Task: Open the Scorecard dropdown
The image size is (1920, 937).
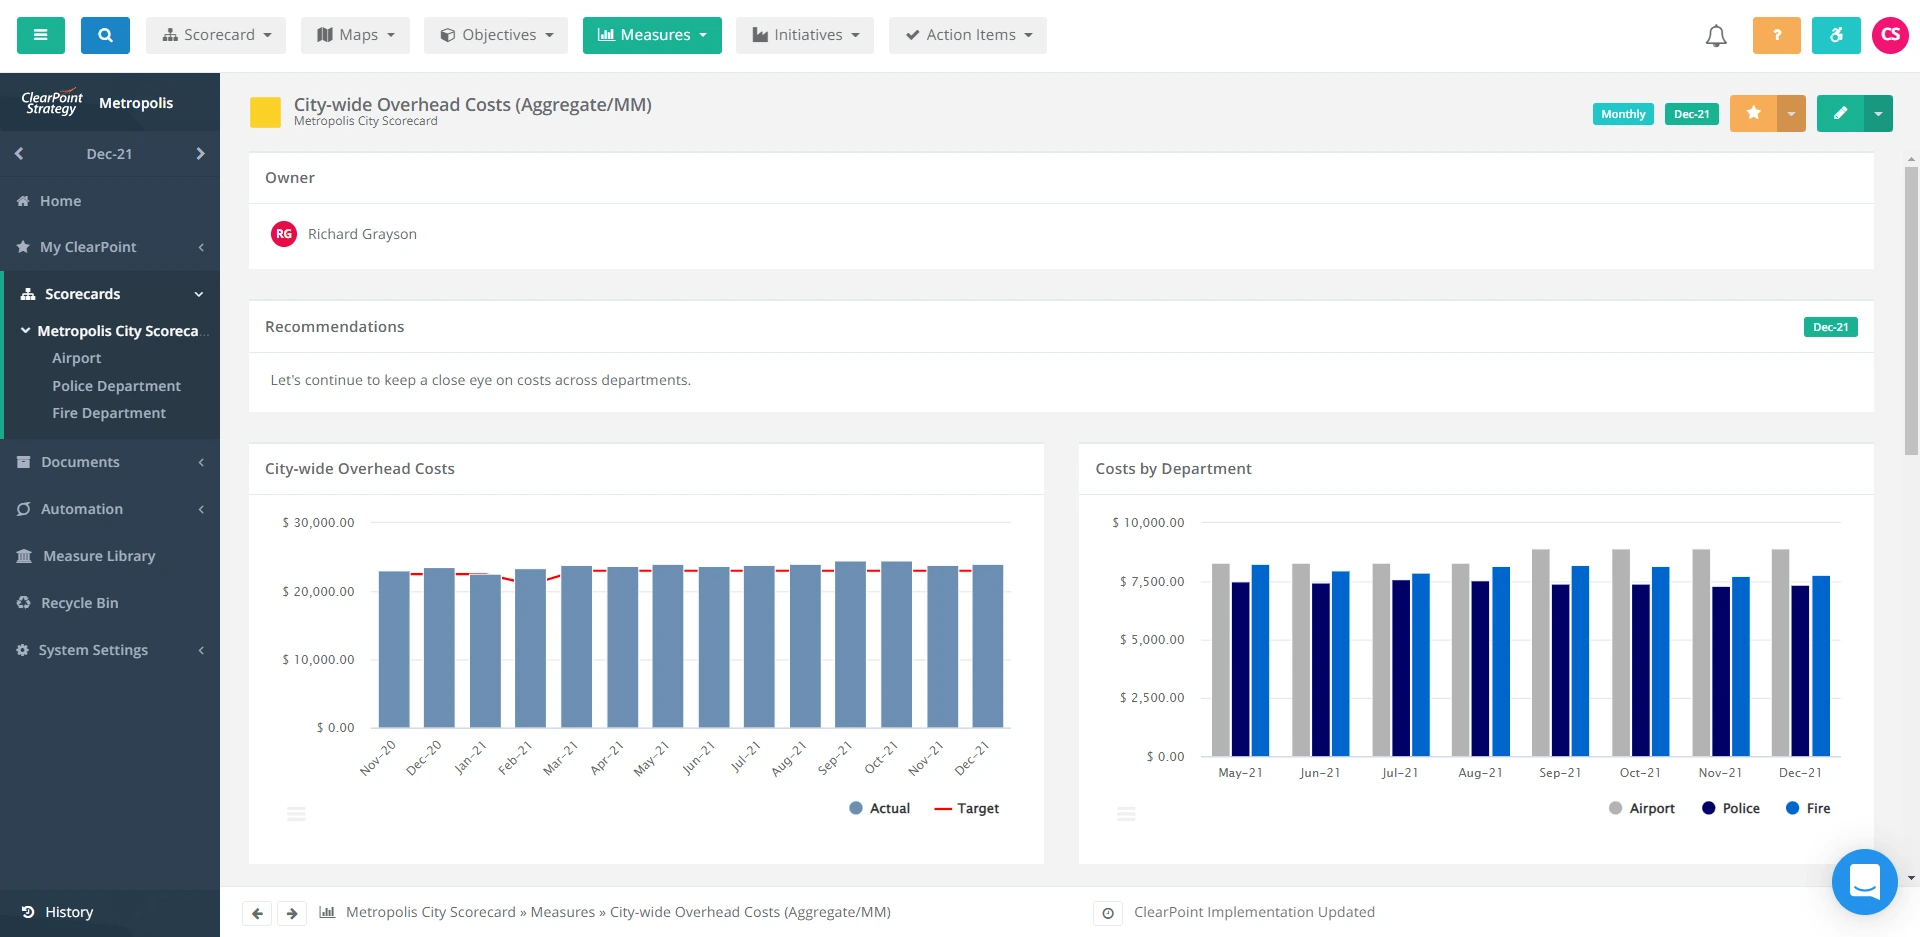Action: pos(216,34)
